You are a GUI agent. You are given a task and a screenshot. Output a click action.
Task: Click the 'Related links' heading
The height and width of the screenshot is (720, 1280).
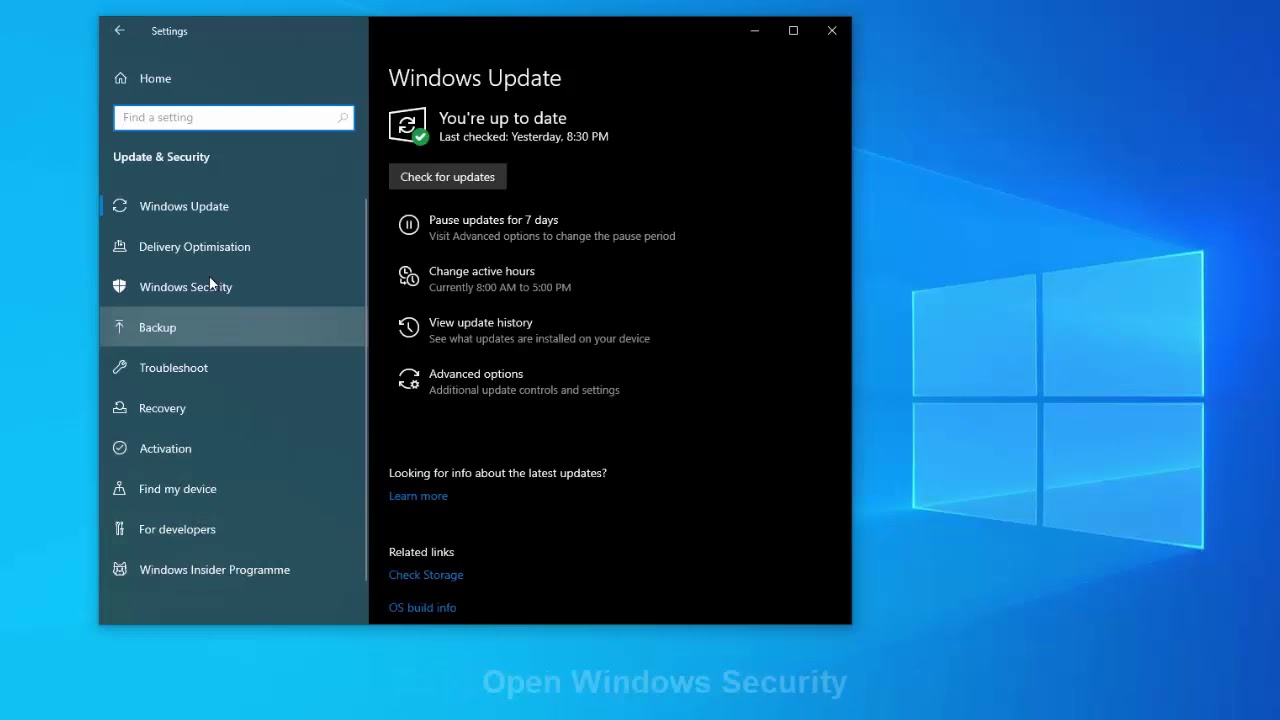[421, 552]
